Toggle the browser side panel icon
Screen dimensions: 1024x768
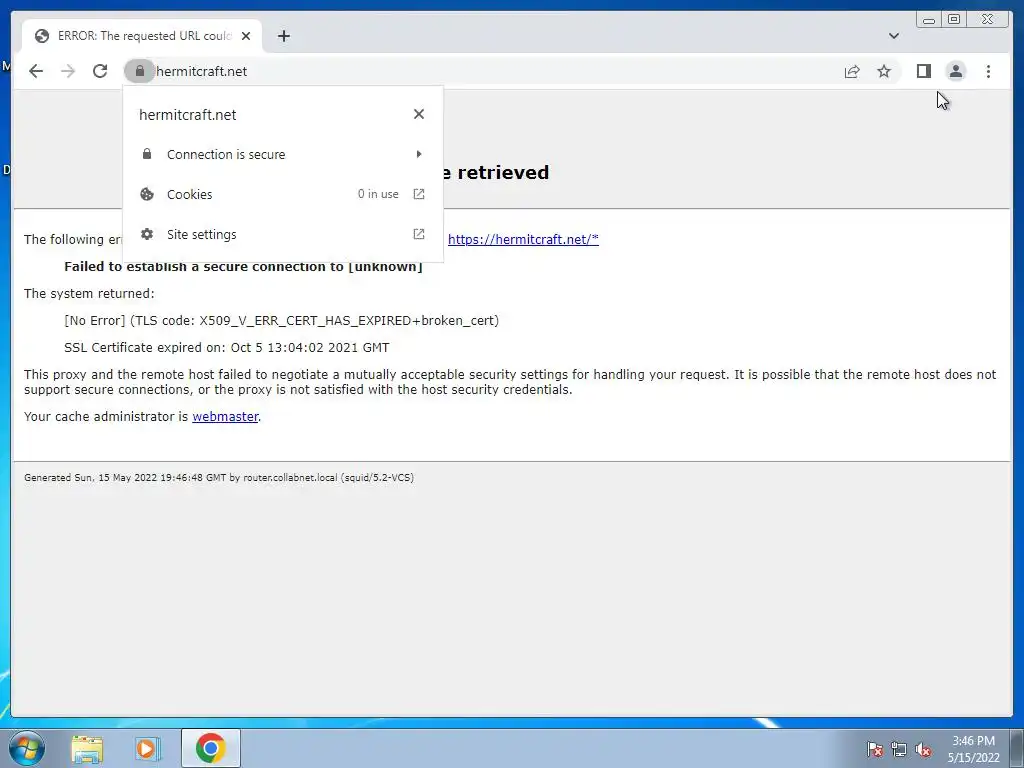pyautogui.click(x=923, y=71)
